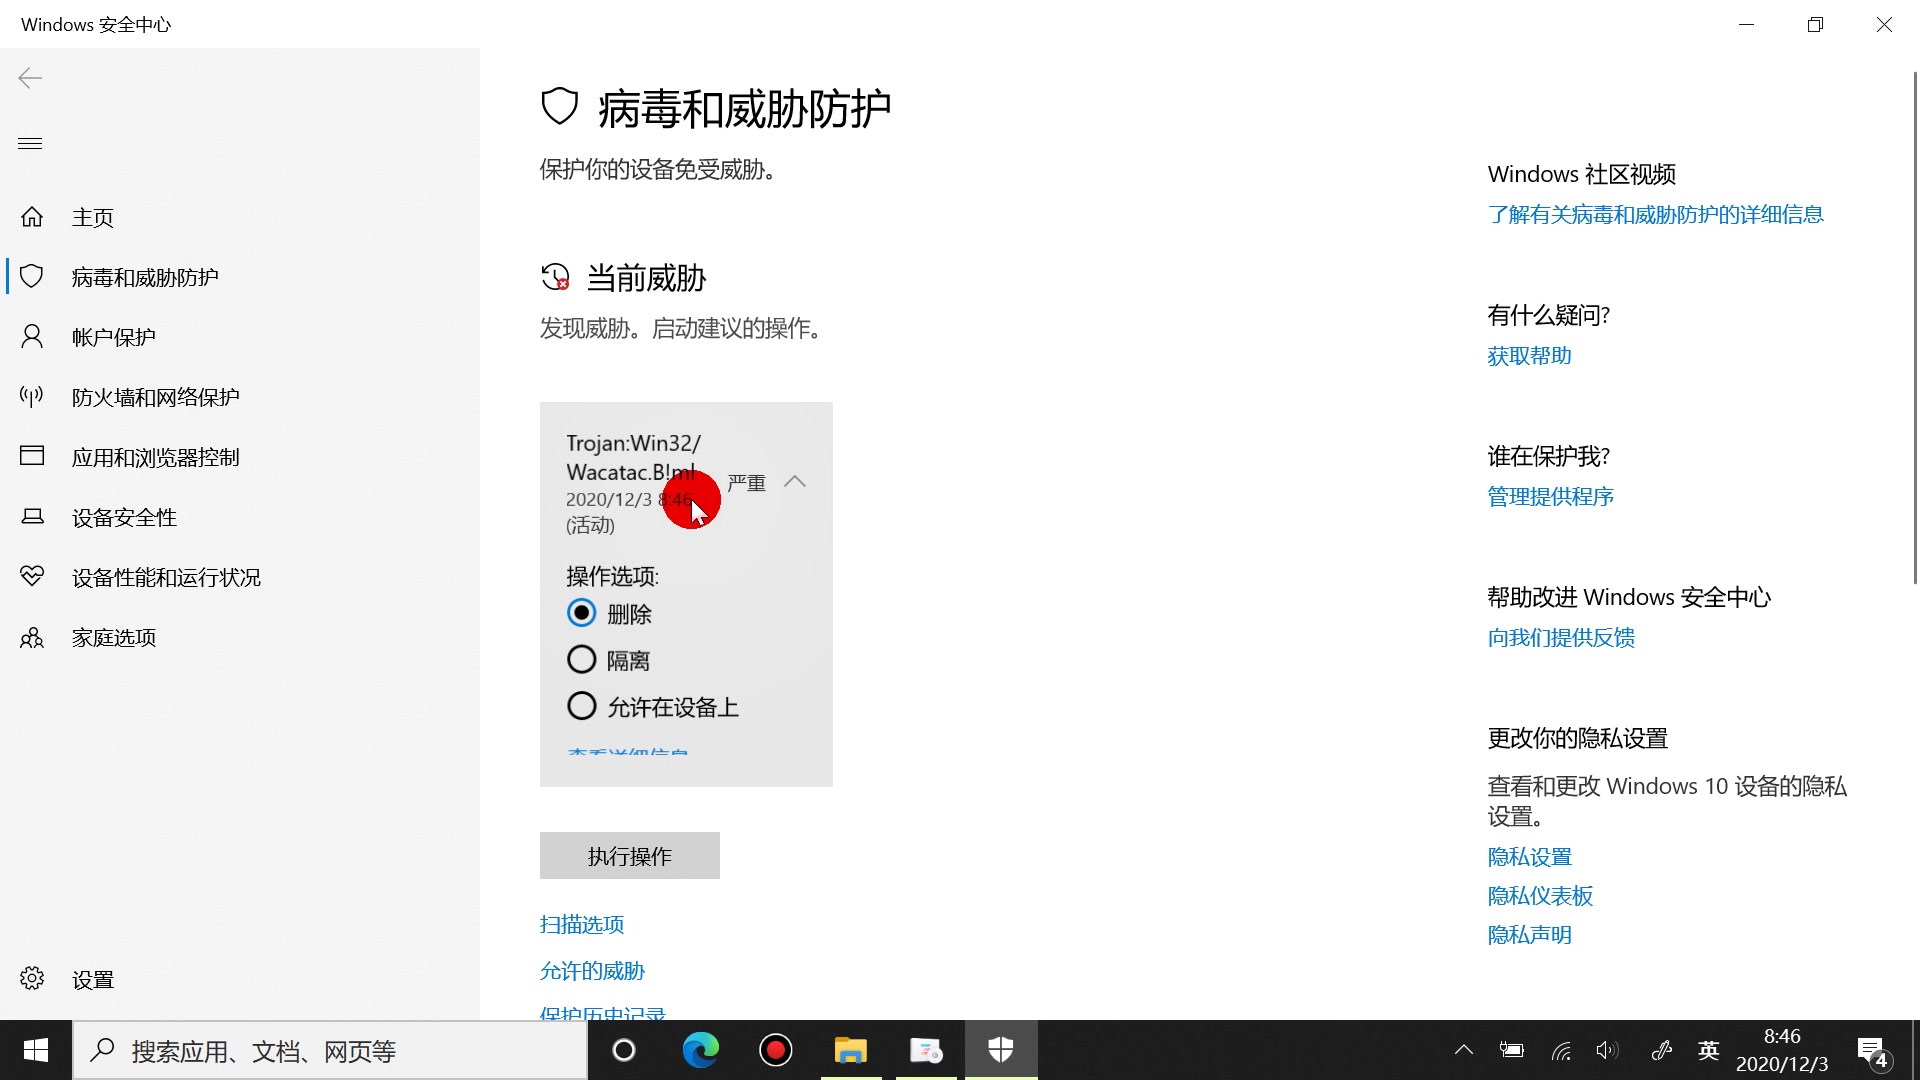The image size is (1920, 1080).
Task: Select the 允许在设备上 radio option
Action: (x=581, y=706)
